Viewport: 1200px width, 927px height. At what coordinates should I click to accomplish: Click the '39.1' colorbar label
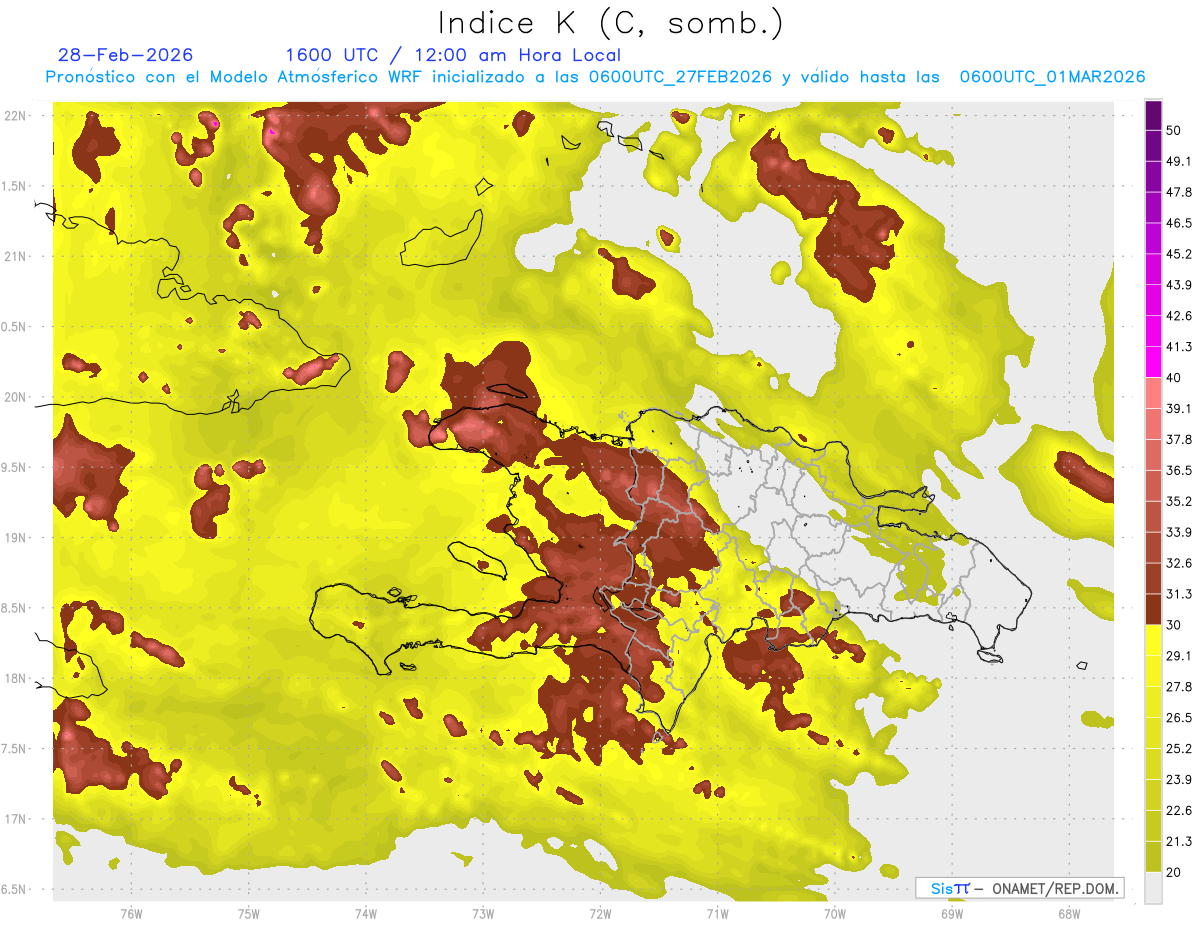click(x=1179, y=408)
